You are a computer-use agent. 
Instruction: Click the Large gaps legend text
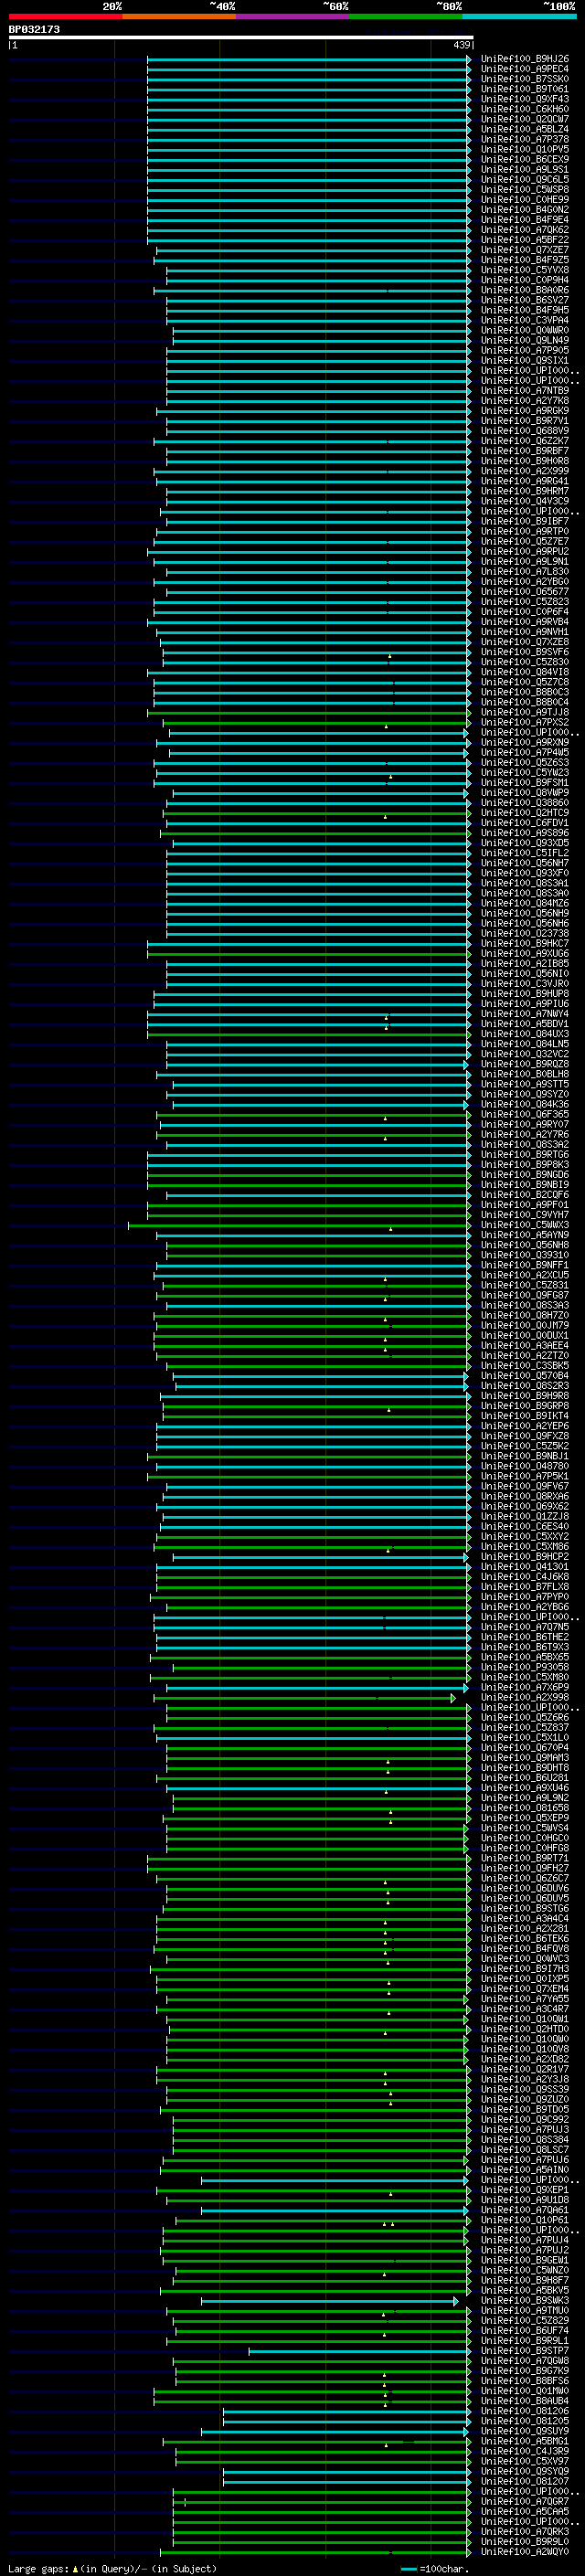coord(112,2568)
